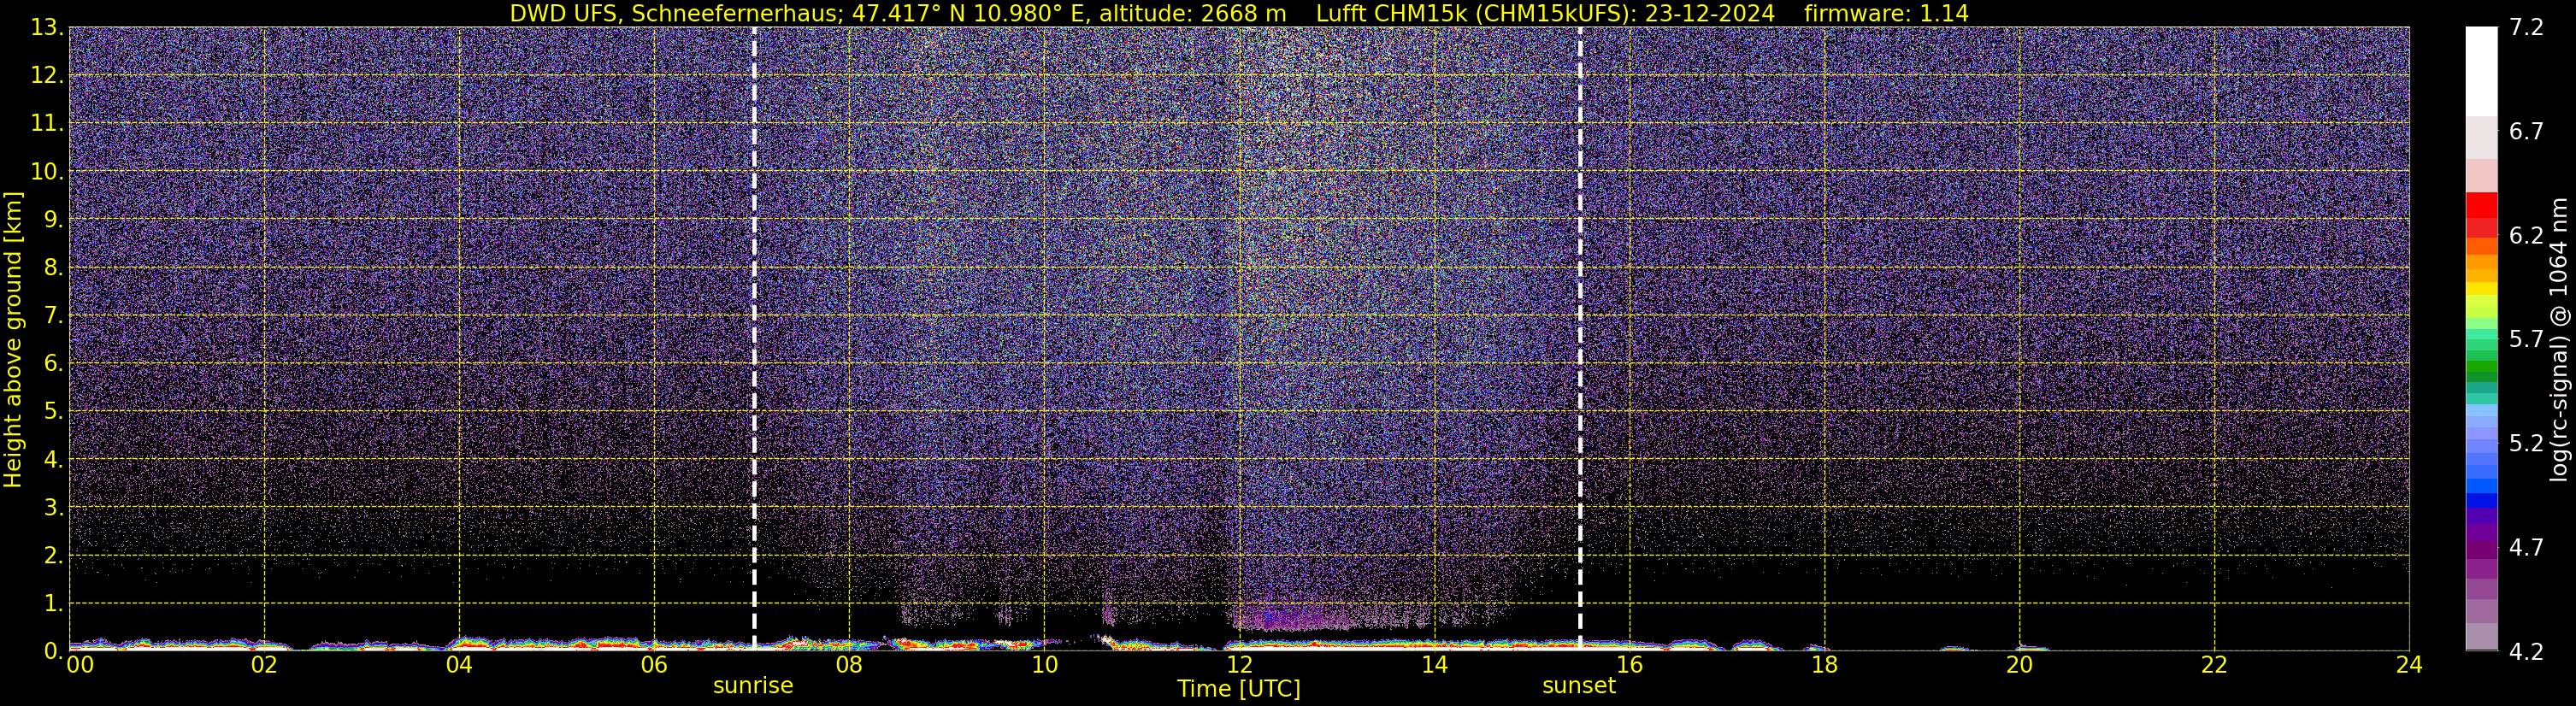The image size is (2576, 706).
Task: Click the height axis tick '1.'
Action: coord(53,603)
